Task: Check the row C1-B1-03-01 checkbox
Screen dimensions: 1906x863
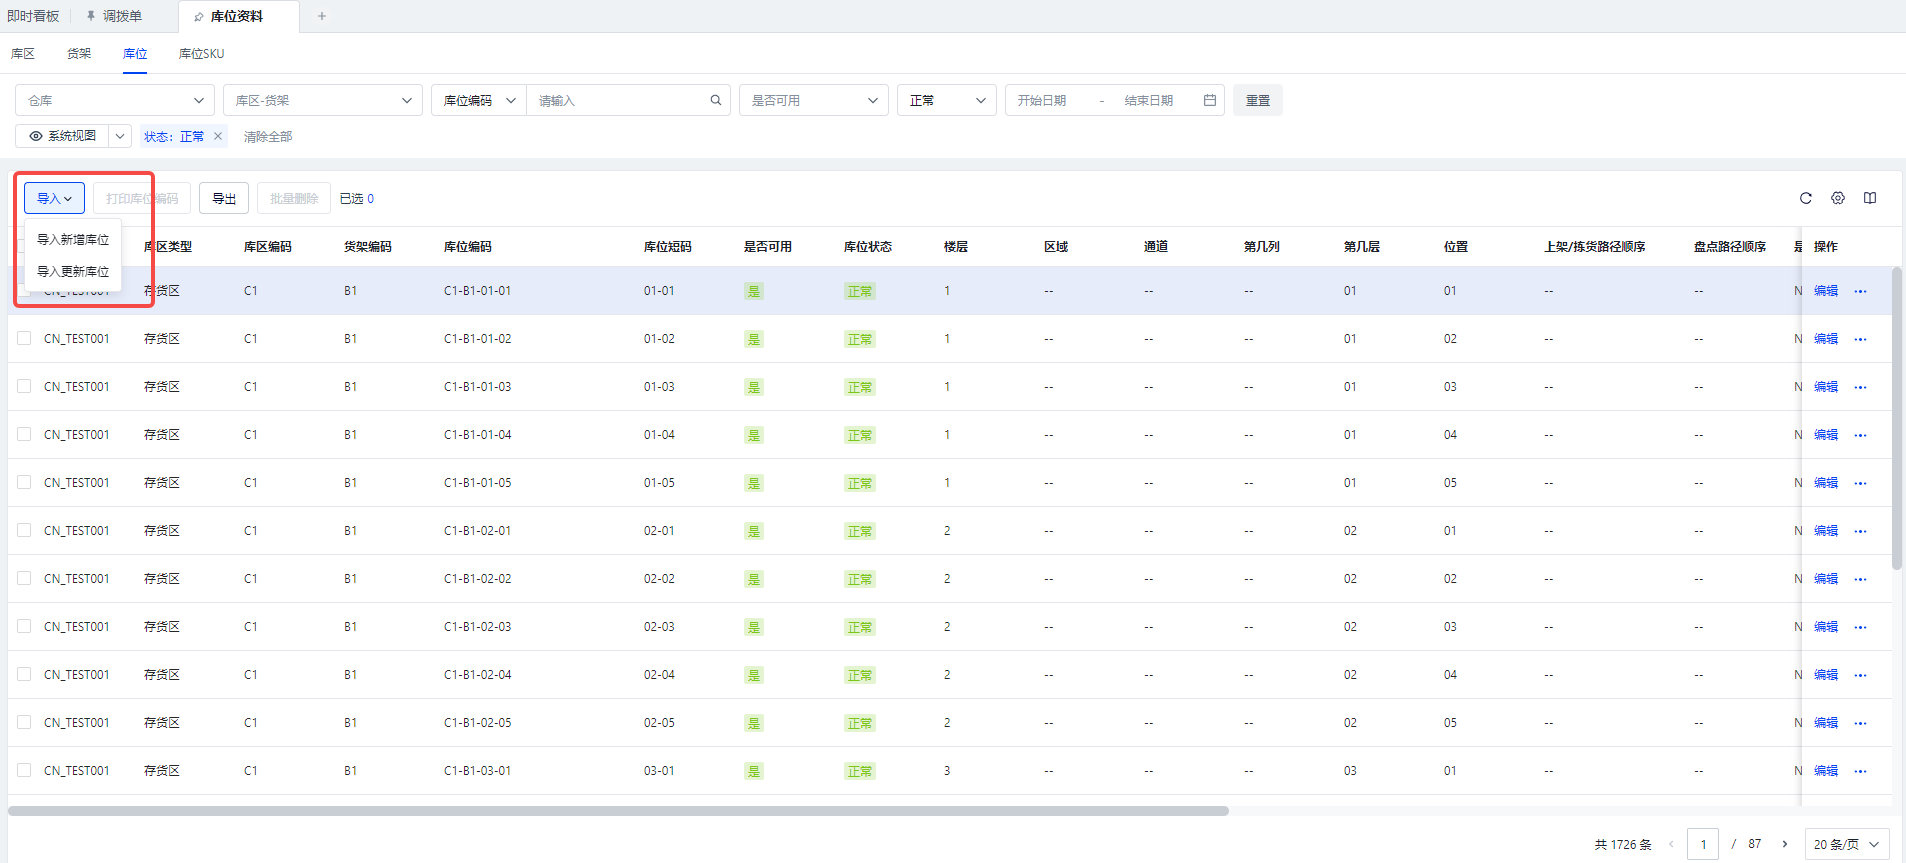Action: (24, 770)
